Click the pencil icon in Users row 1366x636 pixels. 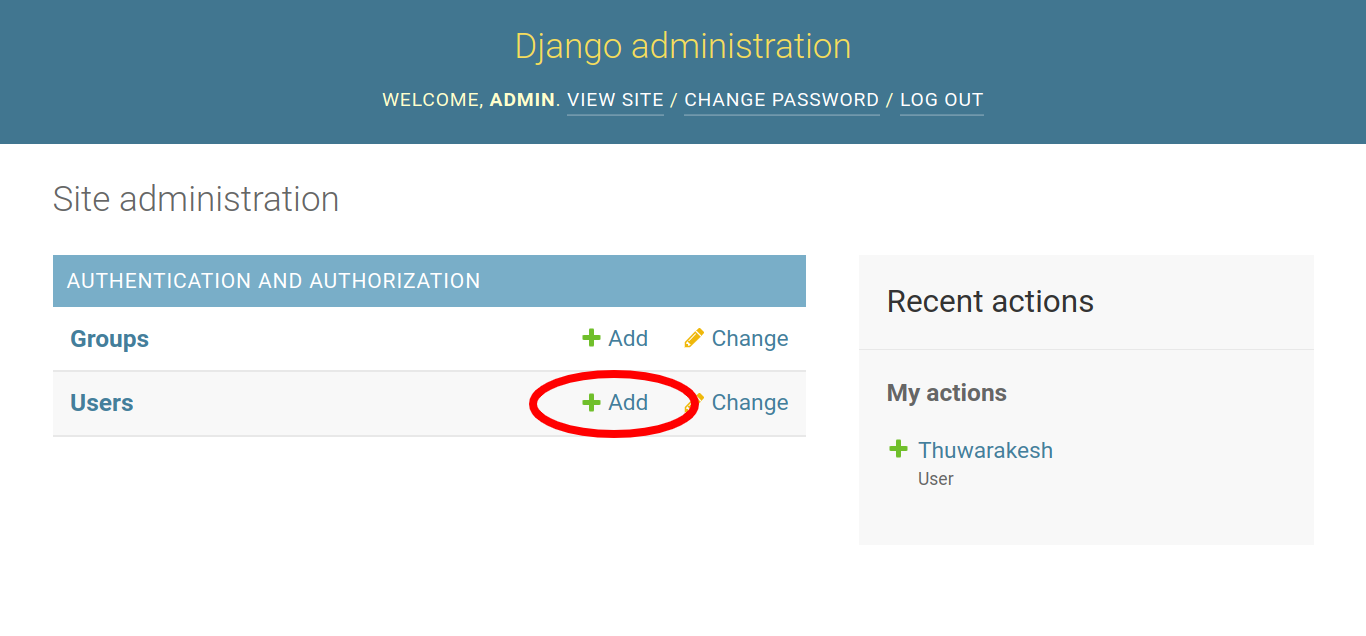pyautogui.click(x=695, y=402)
